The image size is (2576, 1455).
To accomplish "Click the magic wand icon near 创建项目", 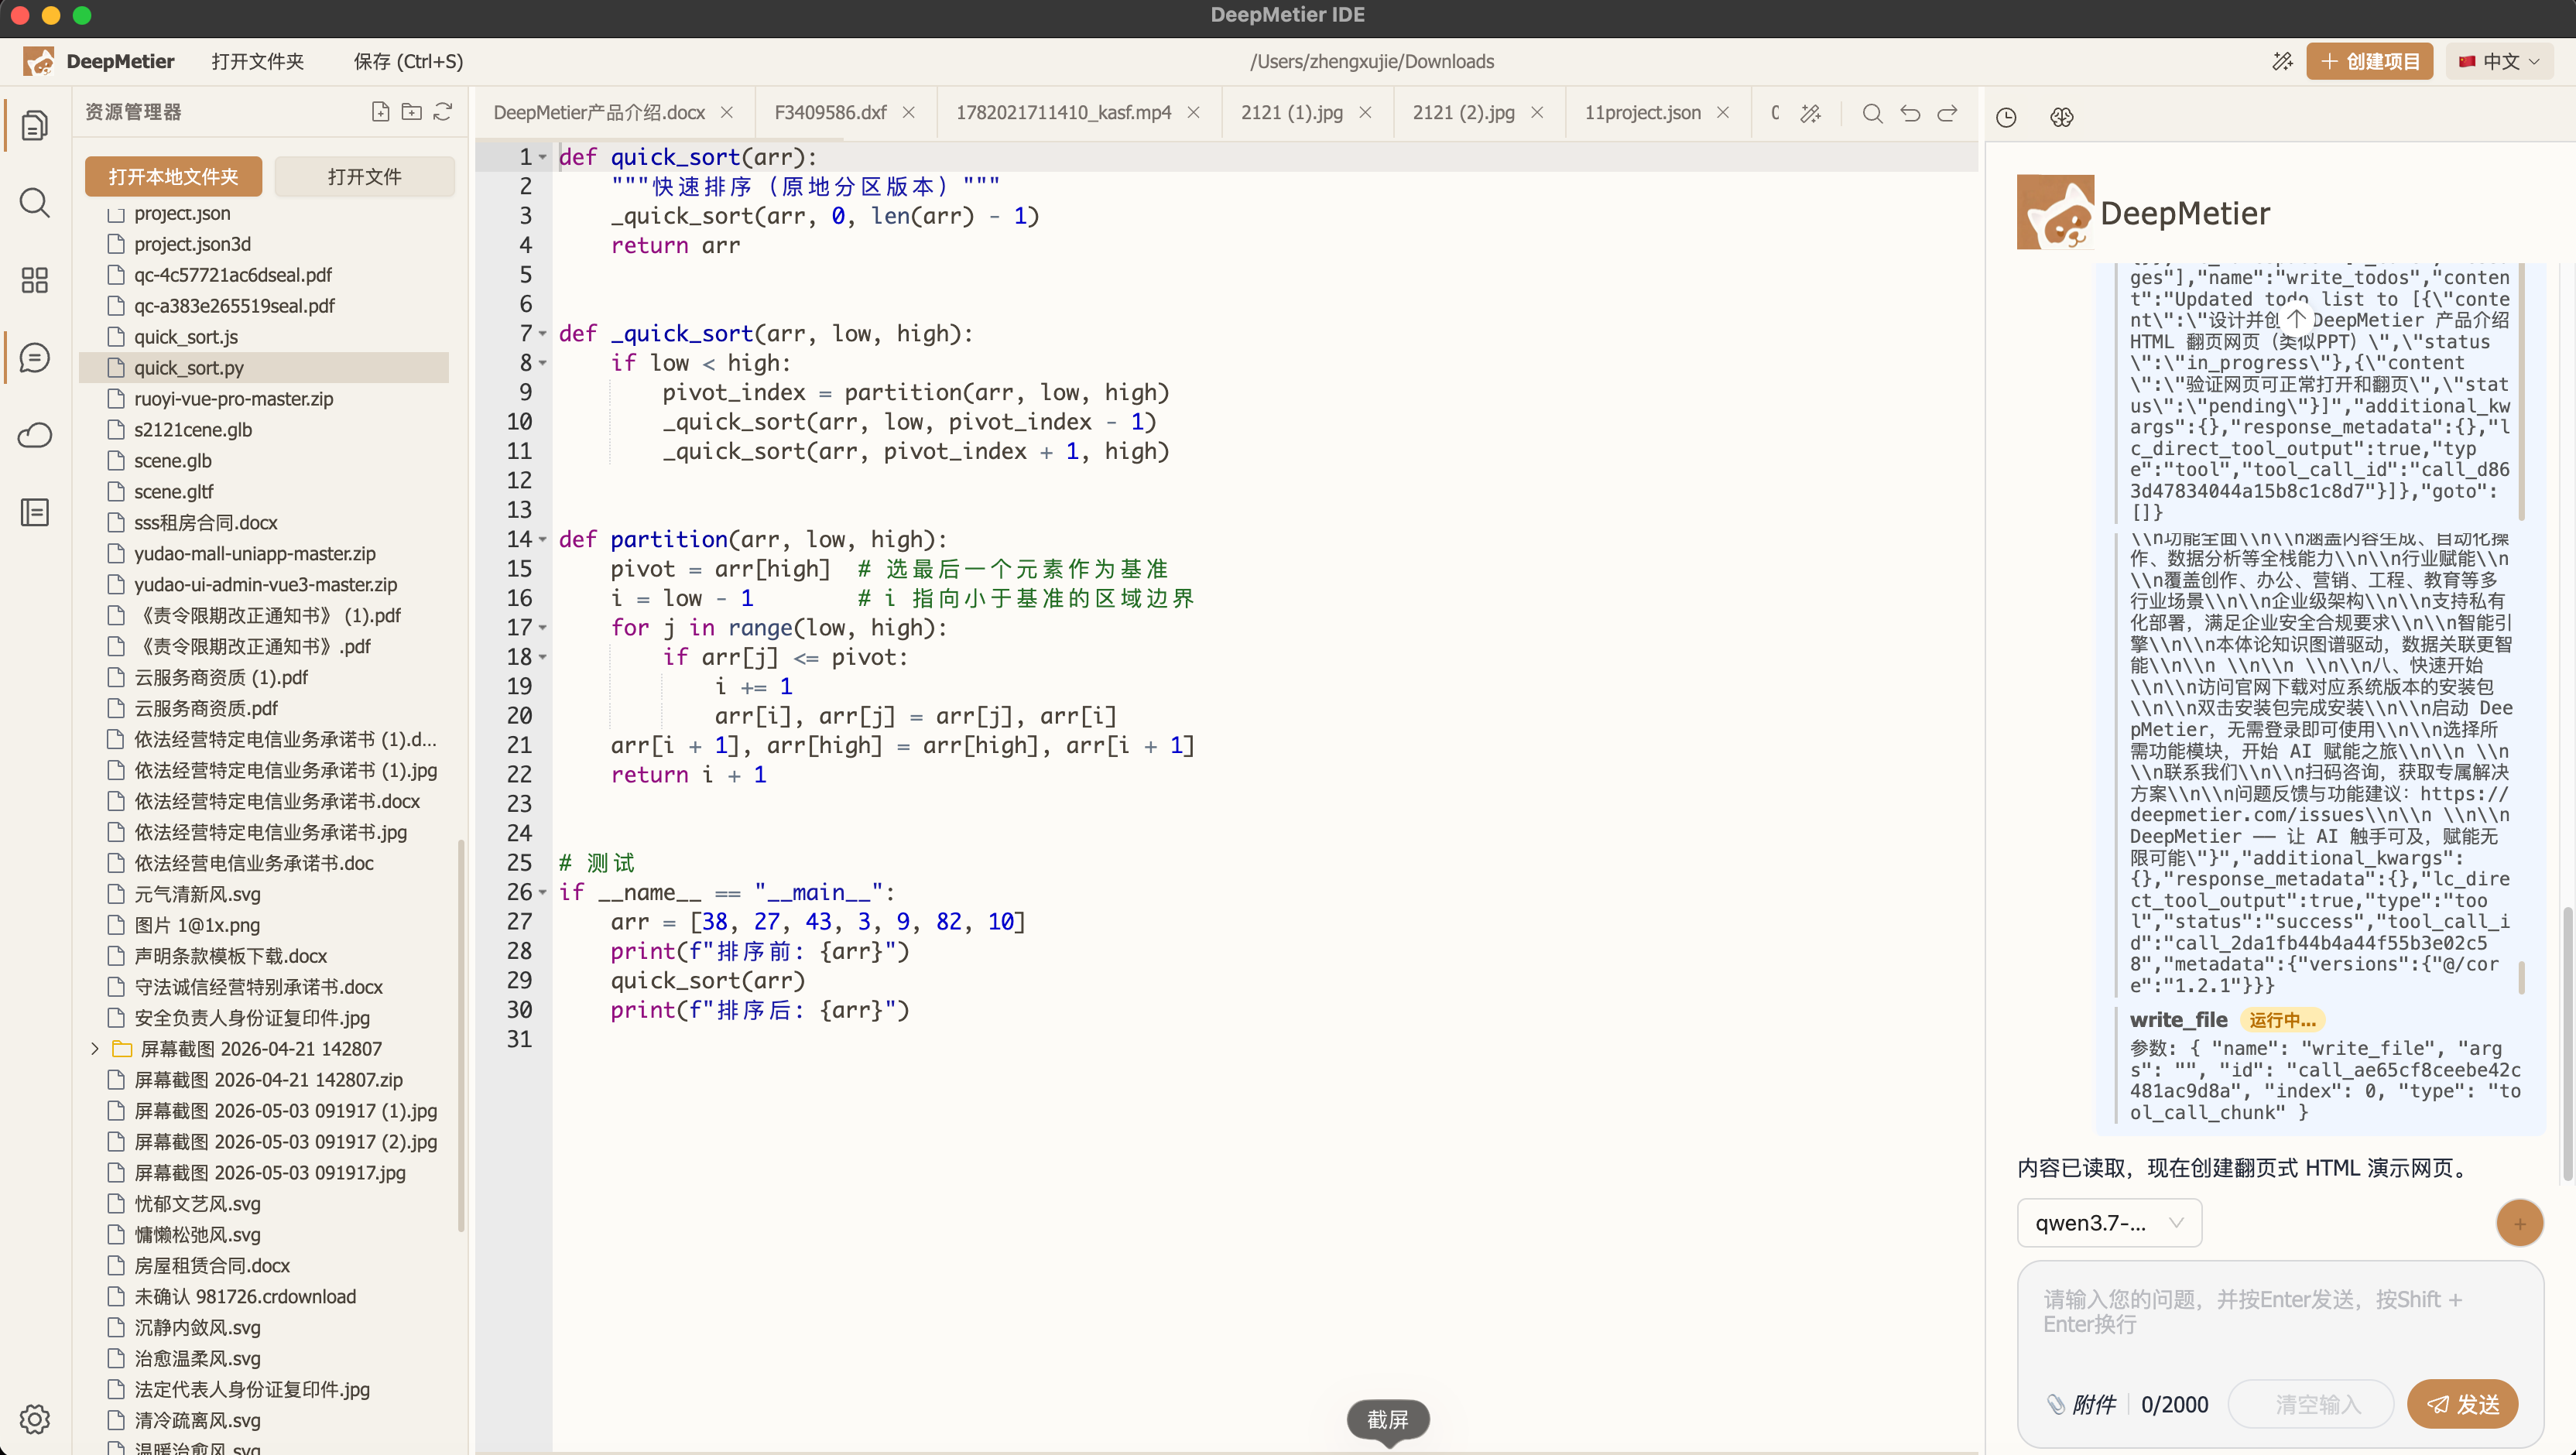I will pyautogui.click(x=2282, y=62).
